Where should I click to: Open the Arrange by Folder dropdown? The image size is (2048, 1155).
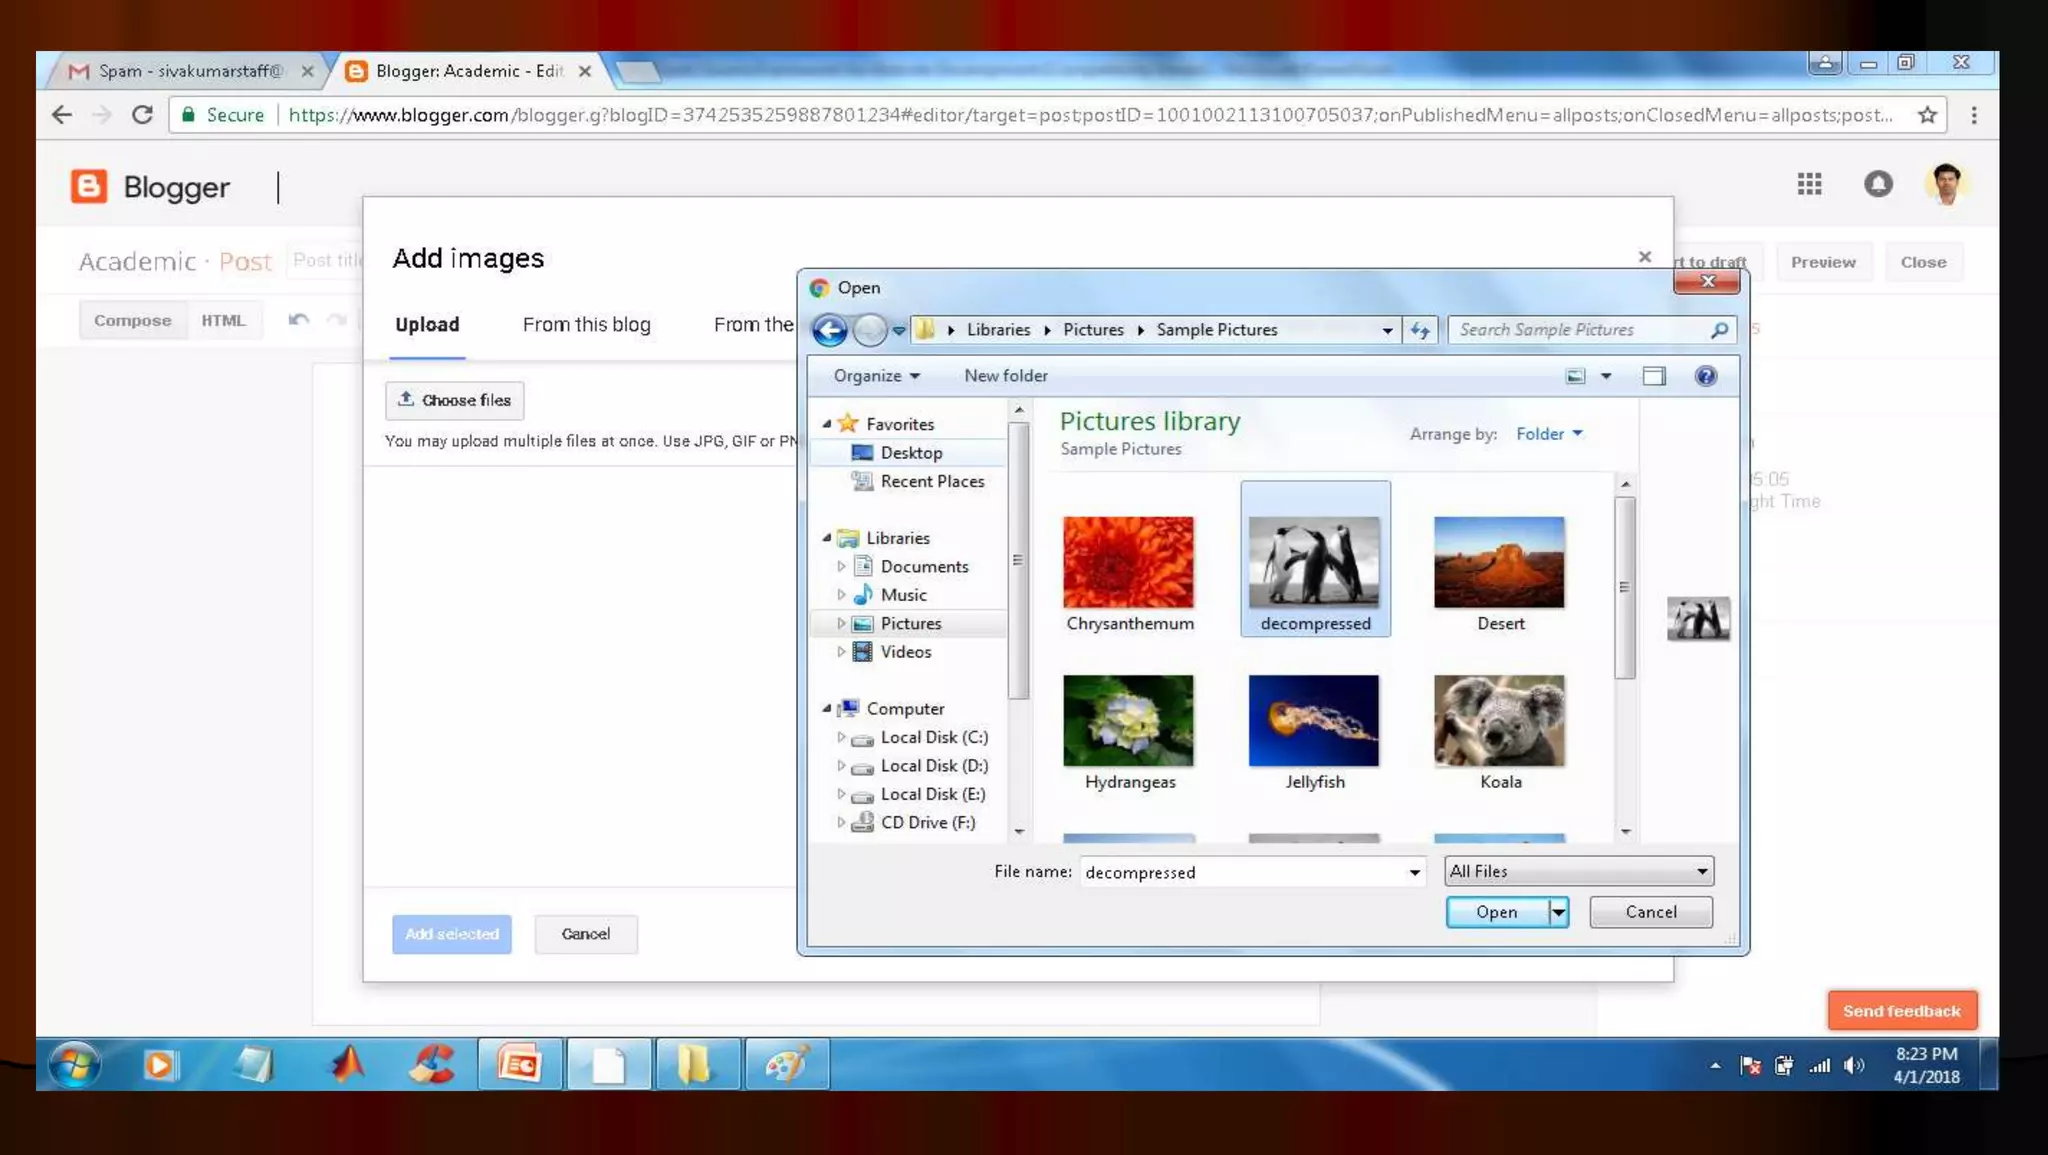[1549, 434]
